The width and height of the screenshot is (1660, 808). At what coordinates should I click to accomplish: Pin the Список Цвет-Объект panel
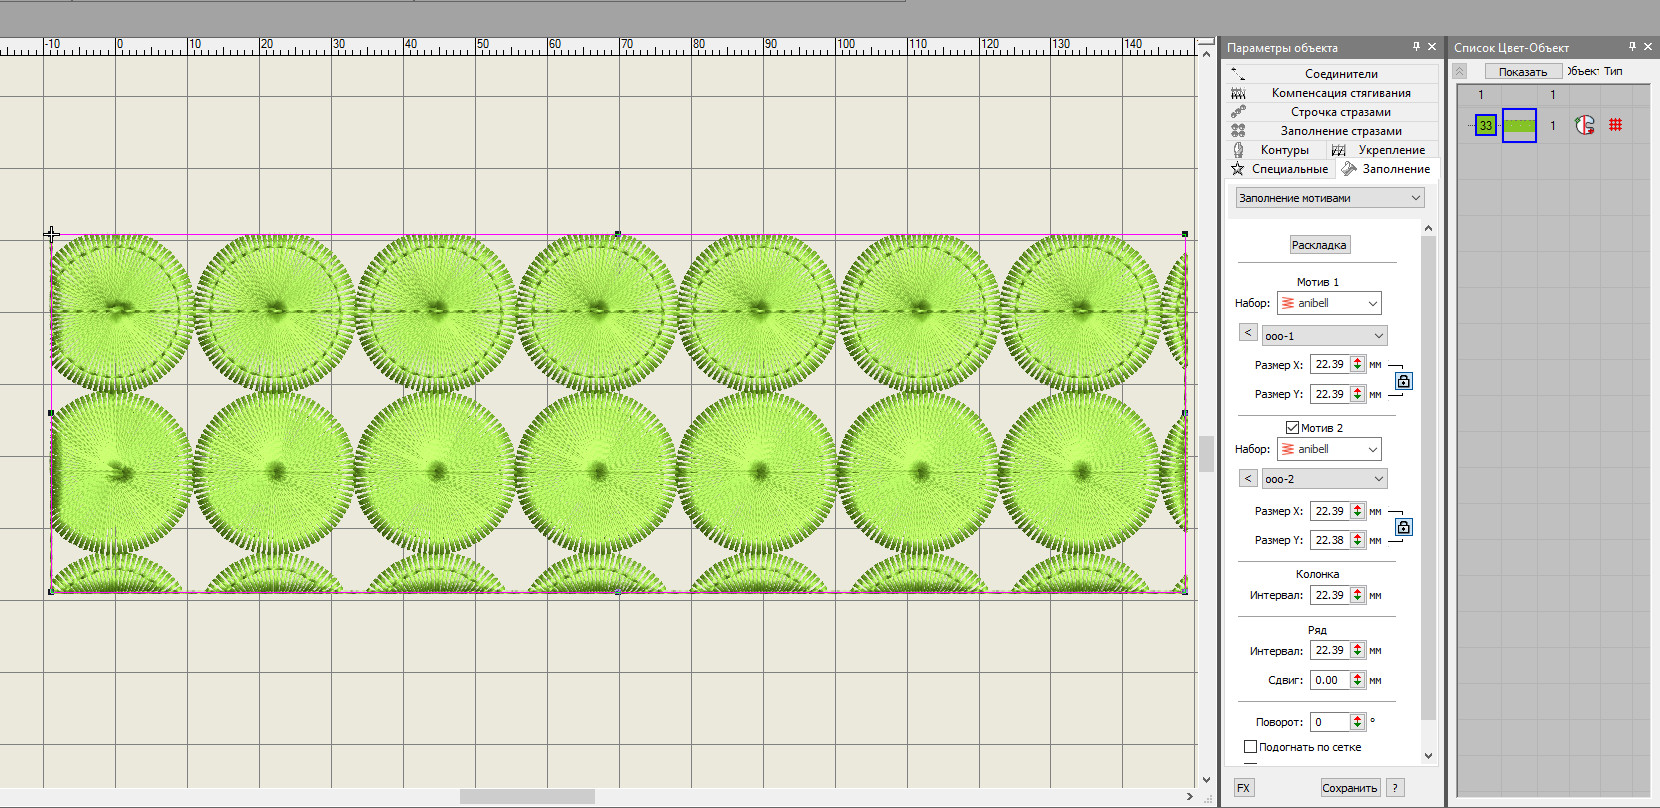coord(1632,47)
